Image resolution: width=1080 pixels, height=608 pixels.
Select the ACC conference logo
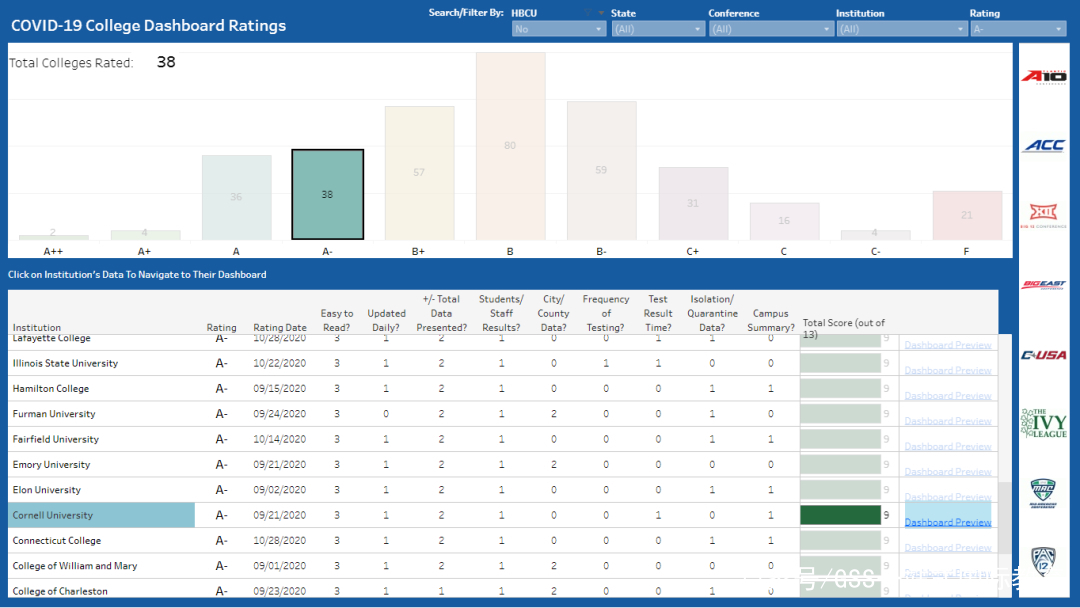(x=1043, y=146)
